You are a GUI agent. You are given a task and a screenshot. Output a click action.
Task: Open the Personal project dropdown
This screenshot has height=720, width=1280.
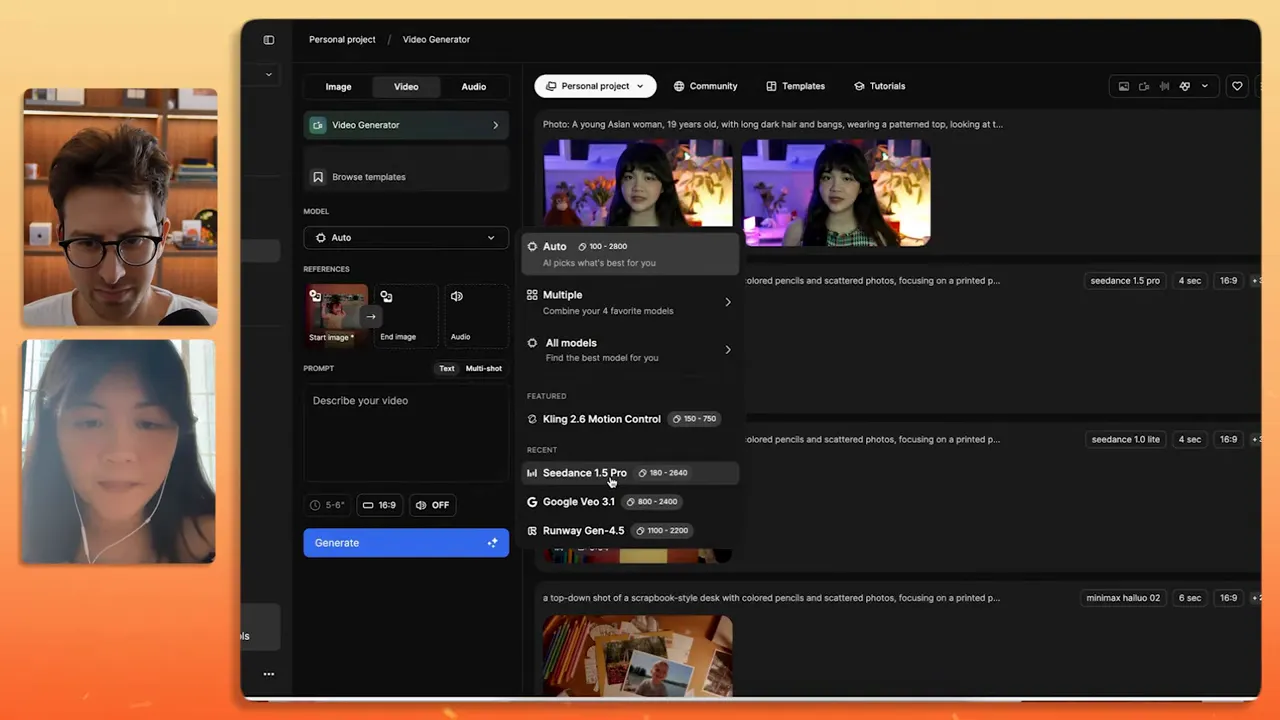(595, 86)
